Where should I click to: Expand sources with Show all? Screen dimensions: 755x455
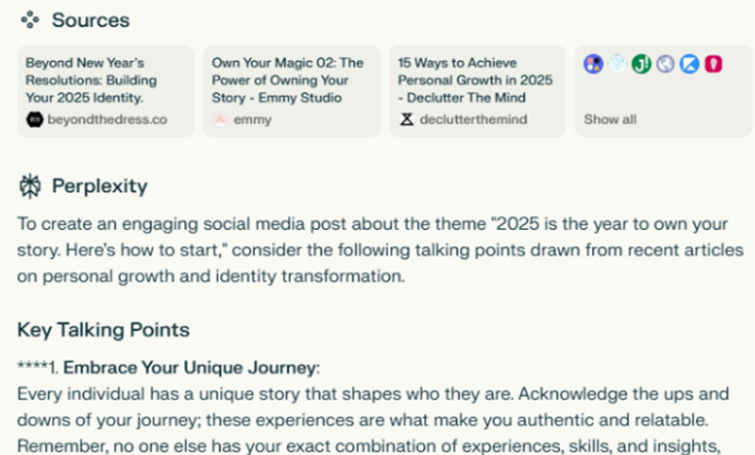coord(610,119)
